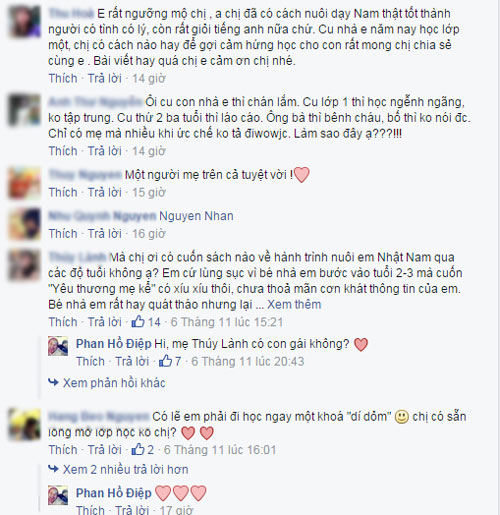Click the reply arrow icon beside Xem 2 nhiều trả lời hơn
The height and width of the screenshot is (515, 500).
pyautogui.click(x=53, y=469)
